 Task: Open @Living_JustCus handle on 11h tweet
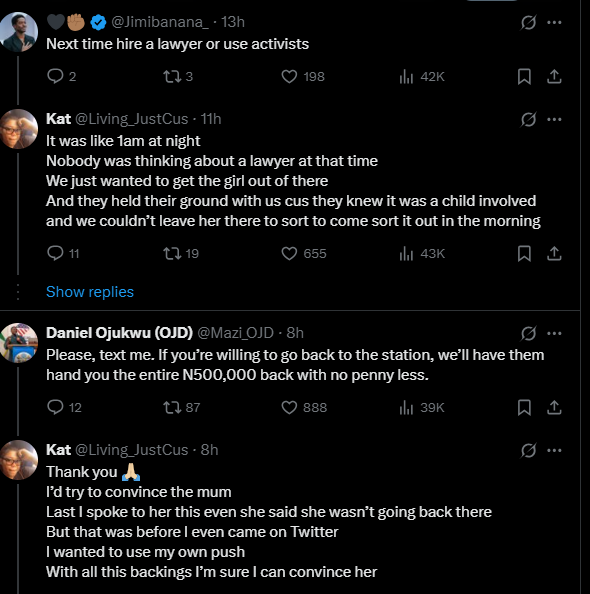click(x=131, y=119)
